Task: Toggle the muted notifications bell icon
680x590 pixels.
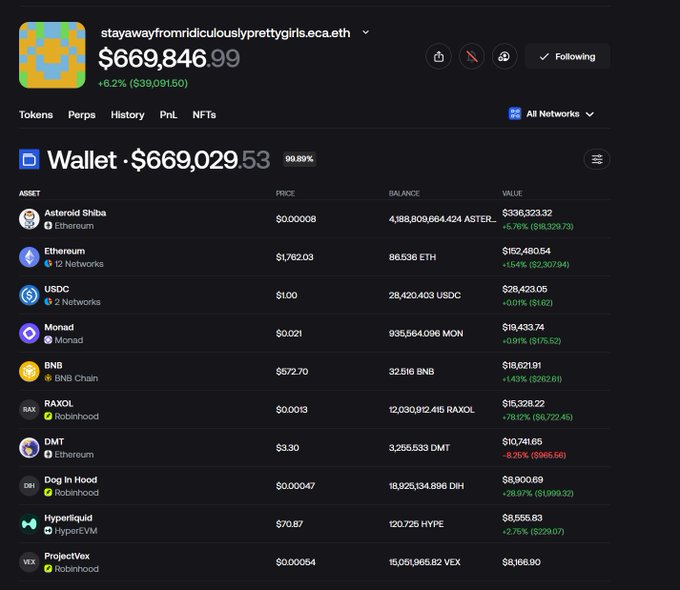Action: coord(471,56)
